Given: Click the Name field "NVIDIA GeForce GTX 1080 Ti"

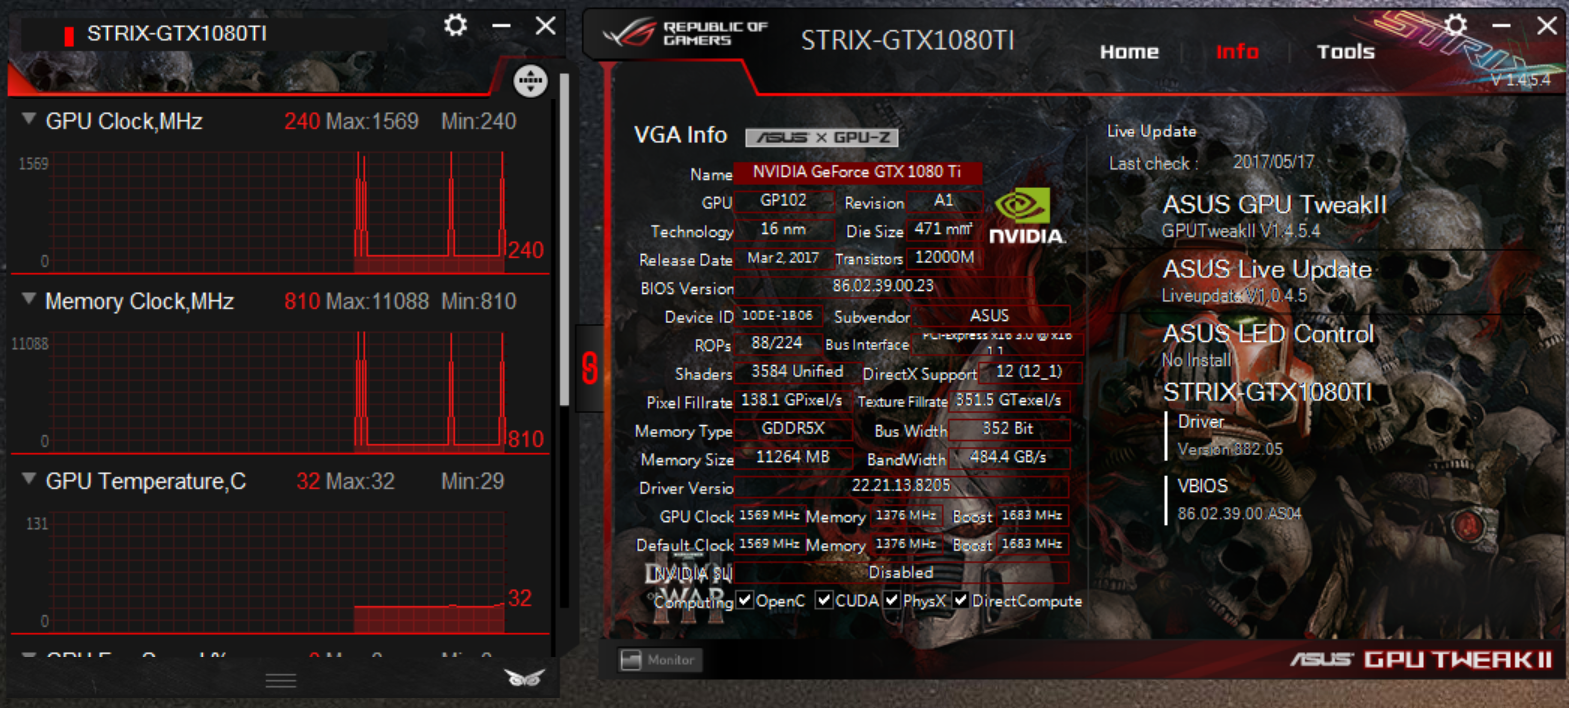Looking at the screenshot, I should point(857,172).
